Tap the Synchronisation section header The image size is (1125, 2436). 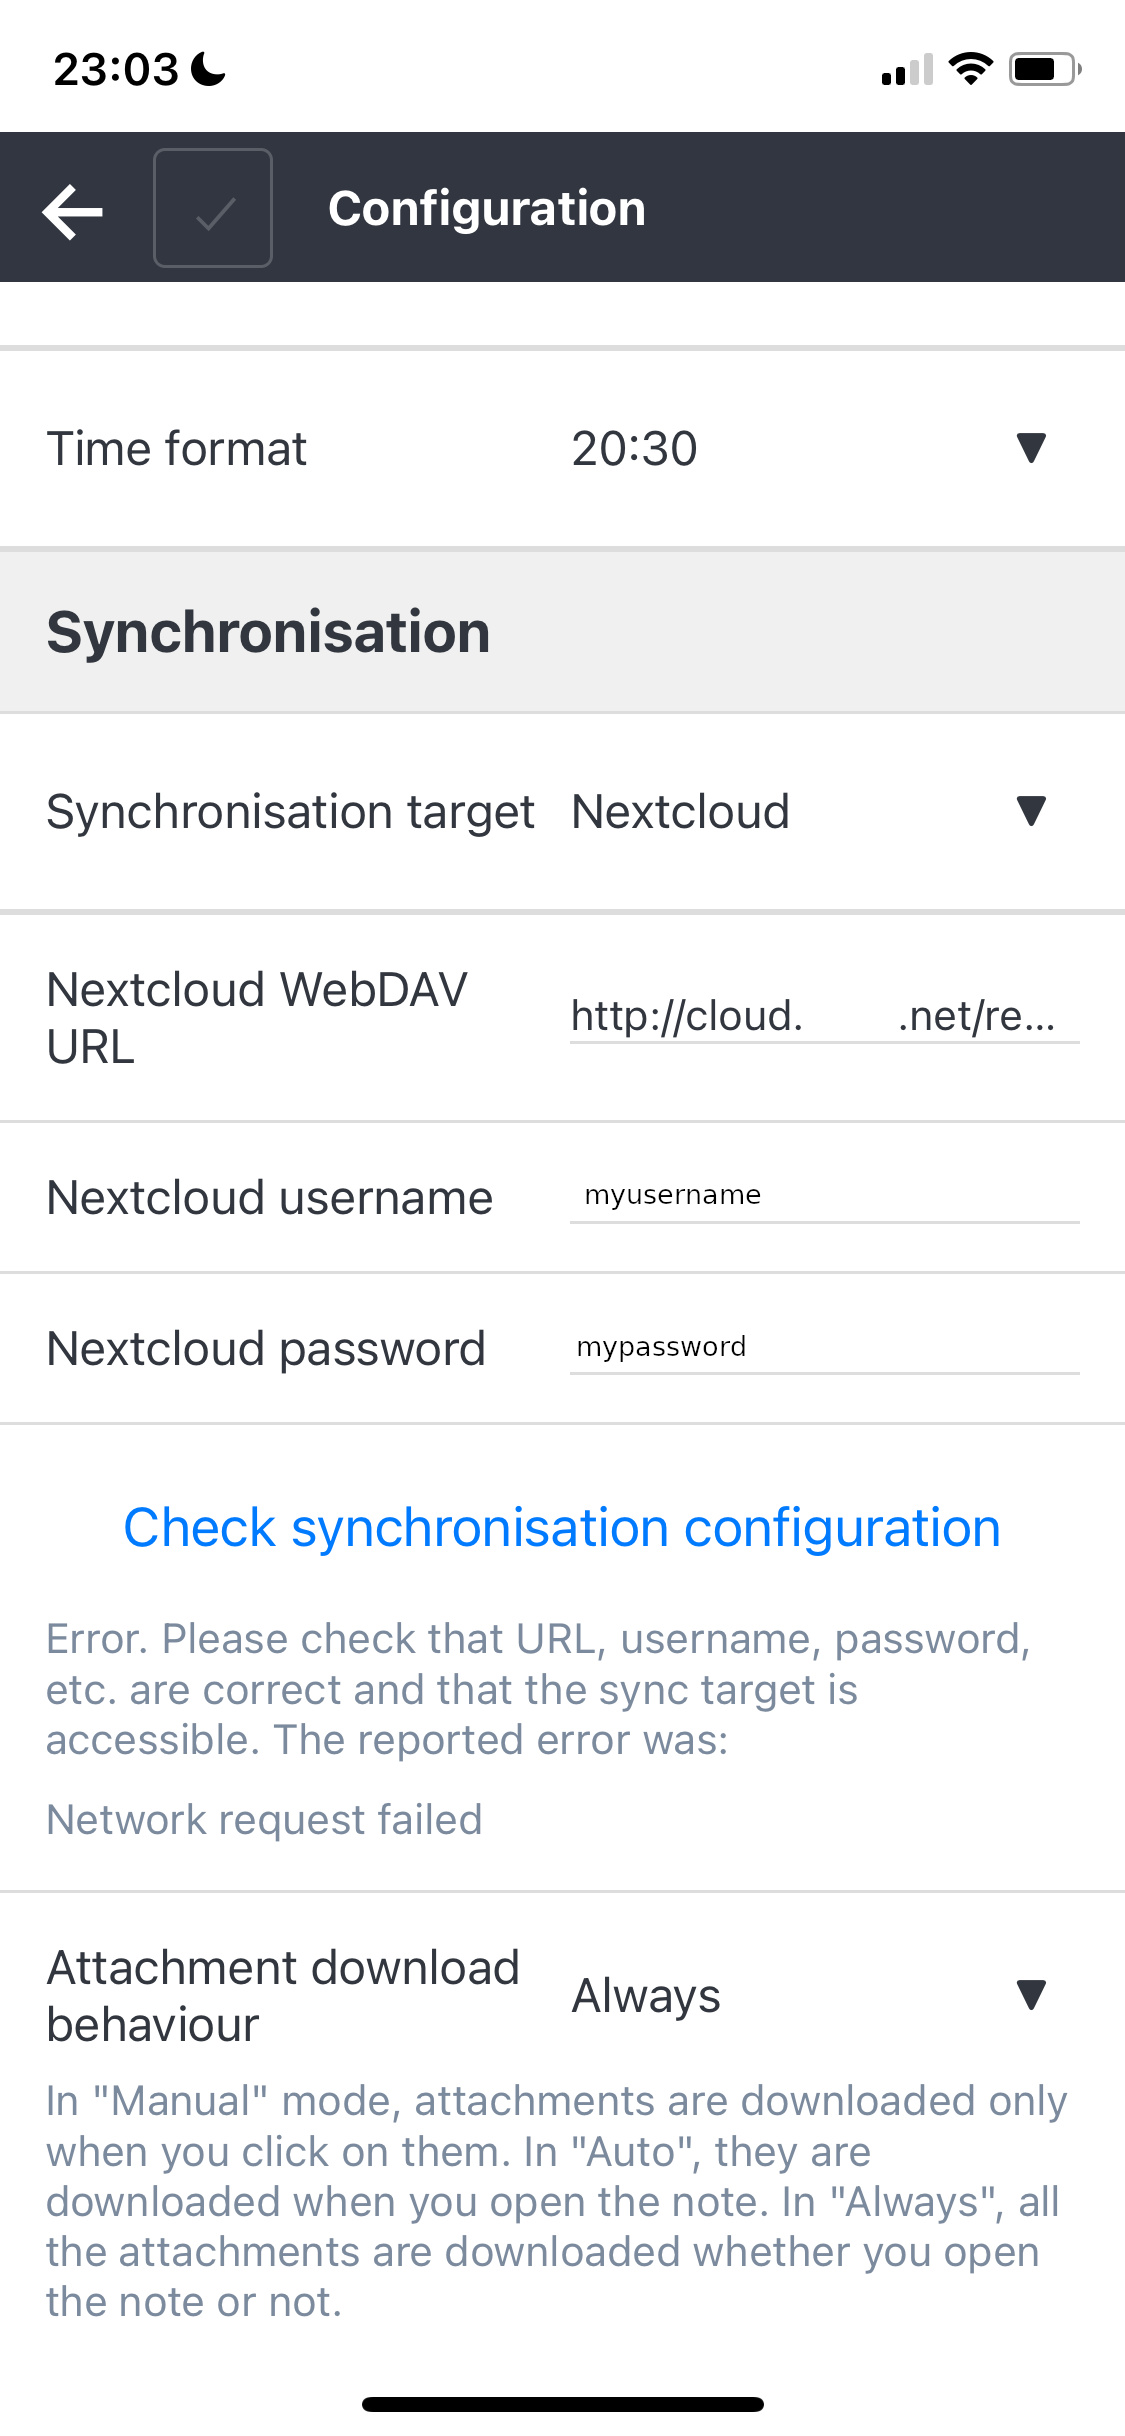(268, 630)
